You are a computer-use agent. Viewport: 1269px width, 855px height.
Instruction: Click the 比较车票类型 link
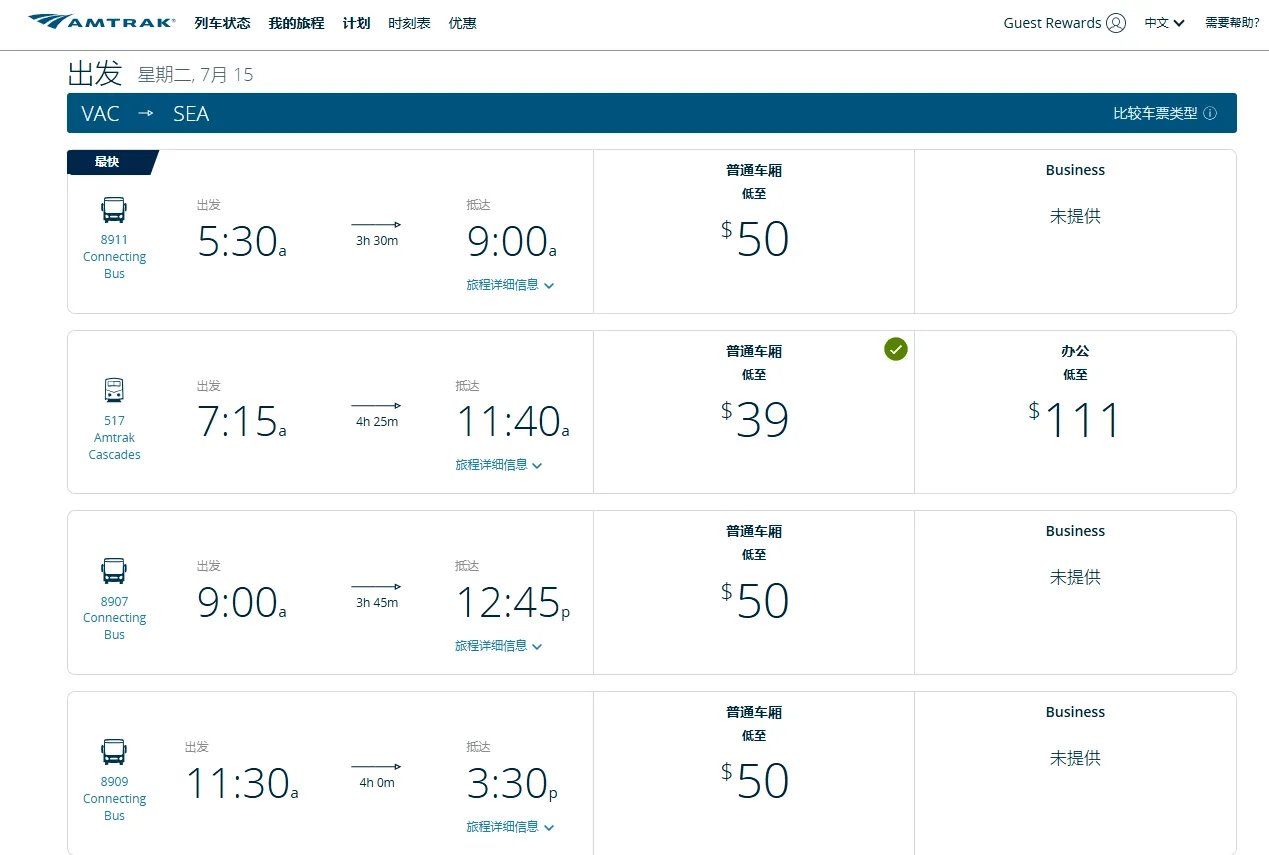(x=1155, y=114)
